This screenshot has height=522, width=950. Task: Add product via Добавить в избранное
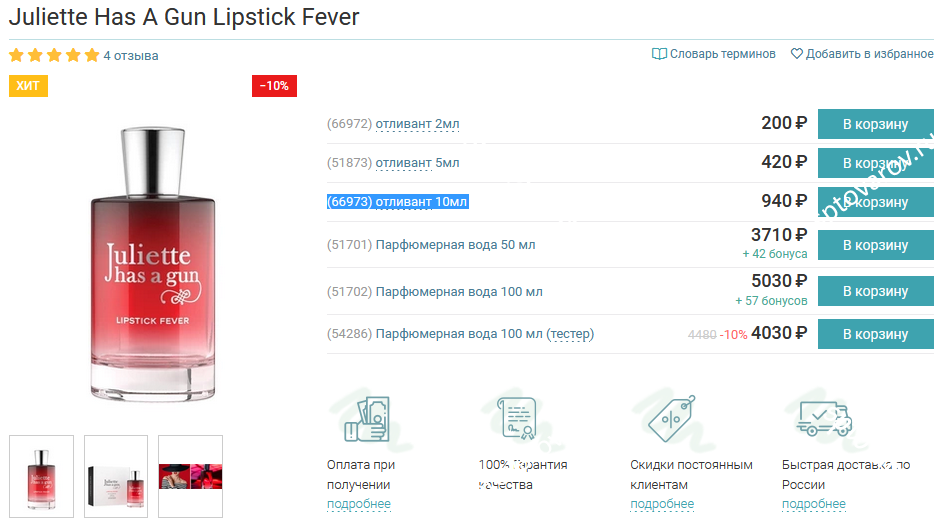coord(869,54)
